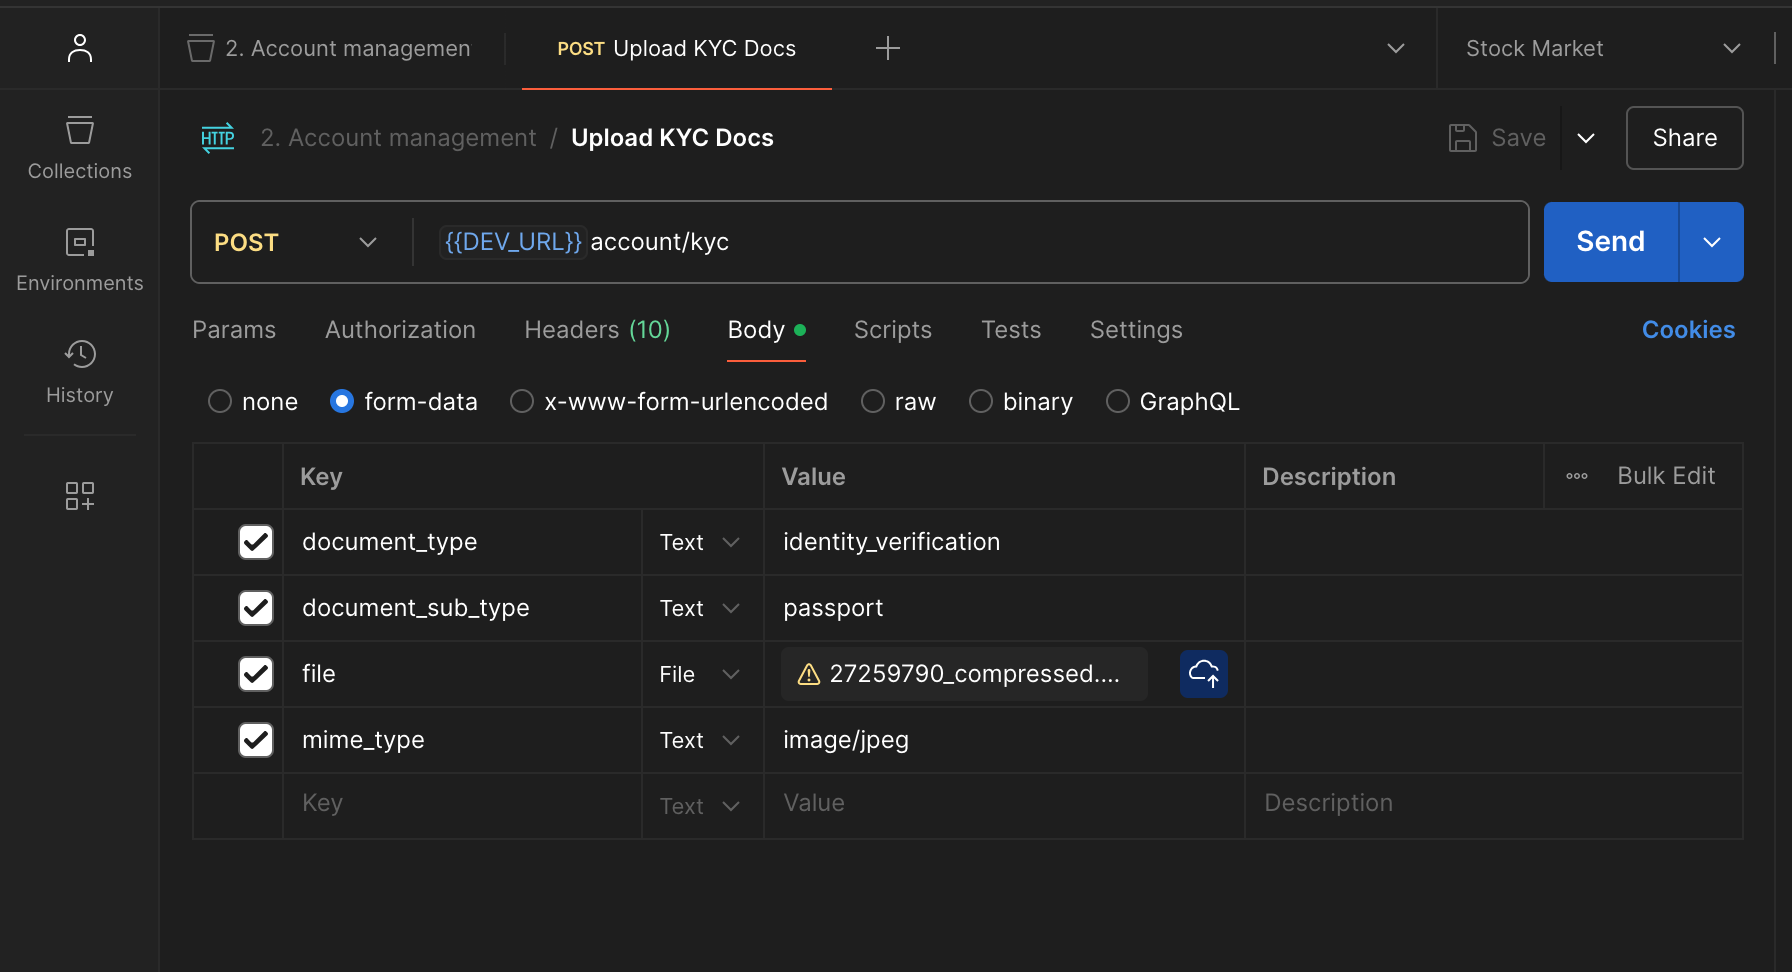Click the Send button
The image size is (1792, 972).
(x=1610, y=242)
